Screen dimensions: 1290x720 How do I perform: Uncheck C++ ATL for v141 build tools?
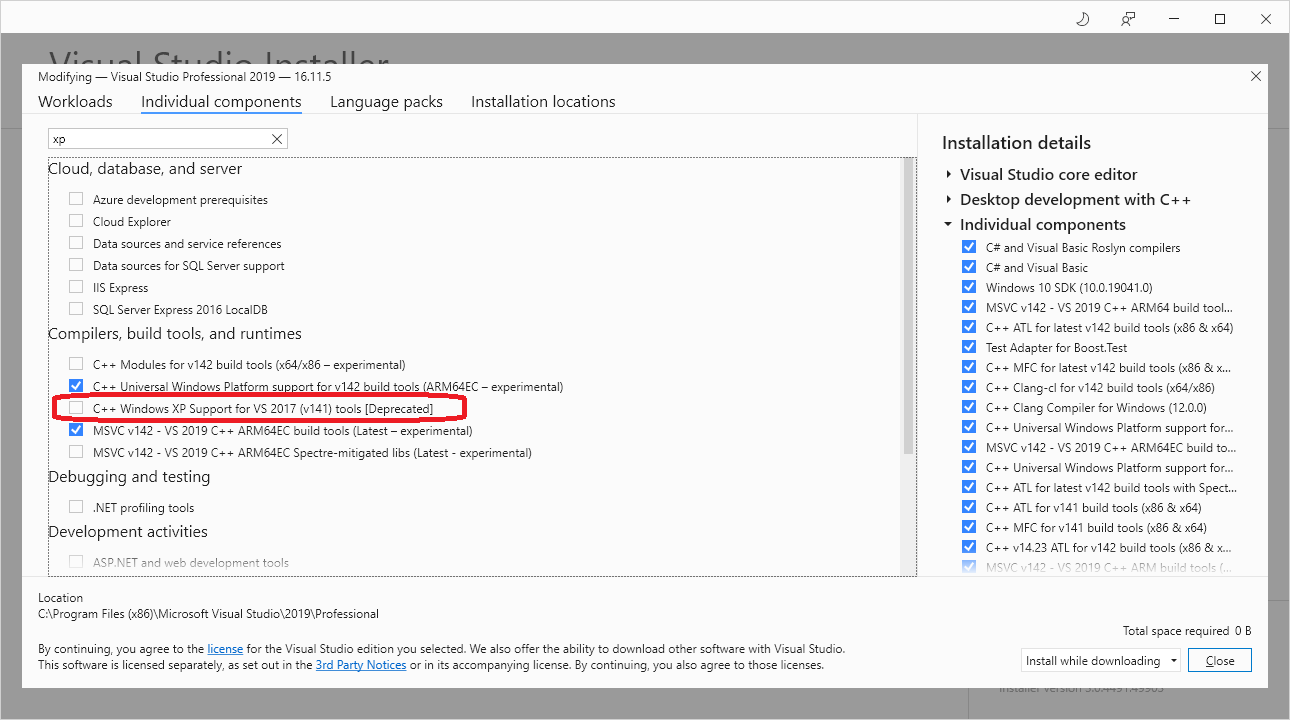pyautogui.click(x=968, y=507)
